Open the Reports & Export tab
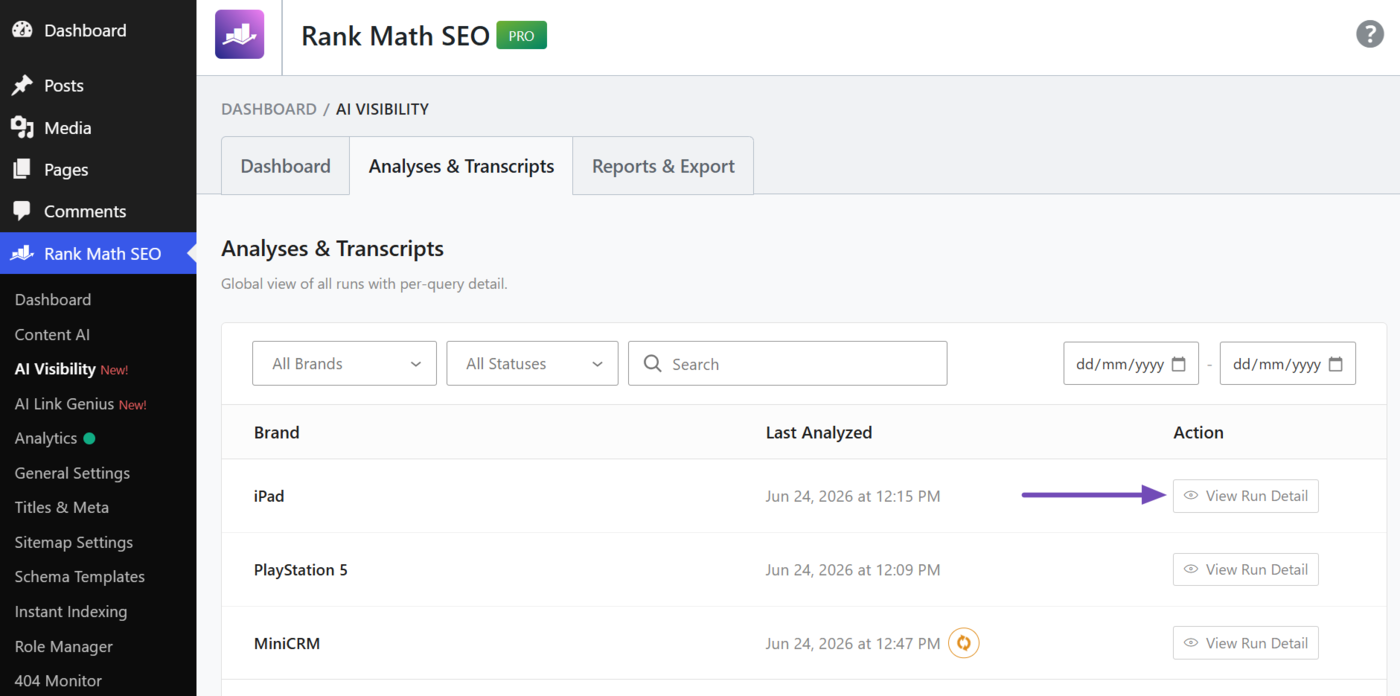The width and height of the screenshot is (1400, 696). tap(663, 166)
